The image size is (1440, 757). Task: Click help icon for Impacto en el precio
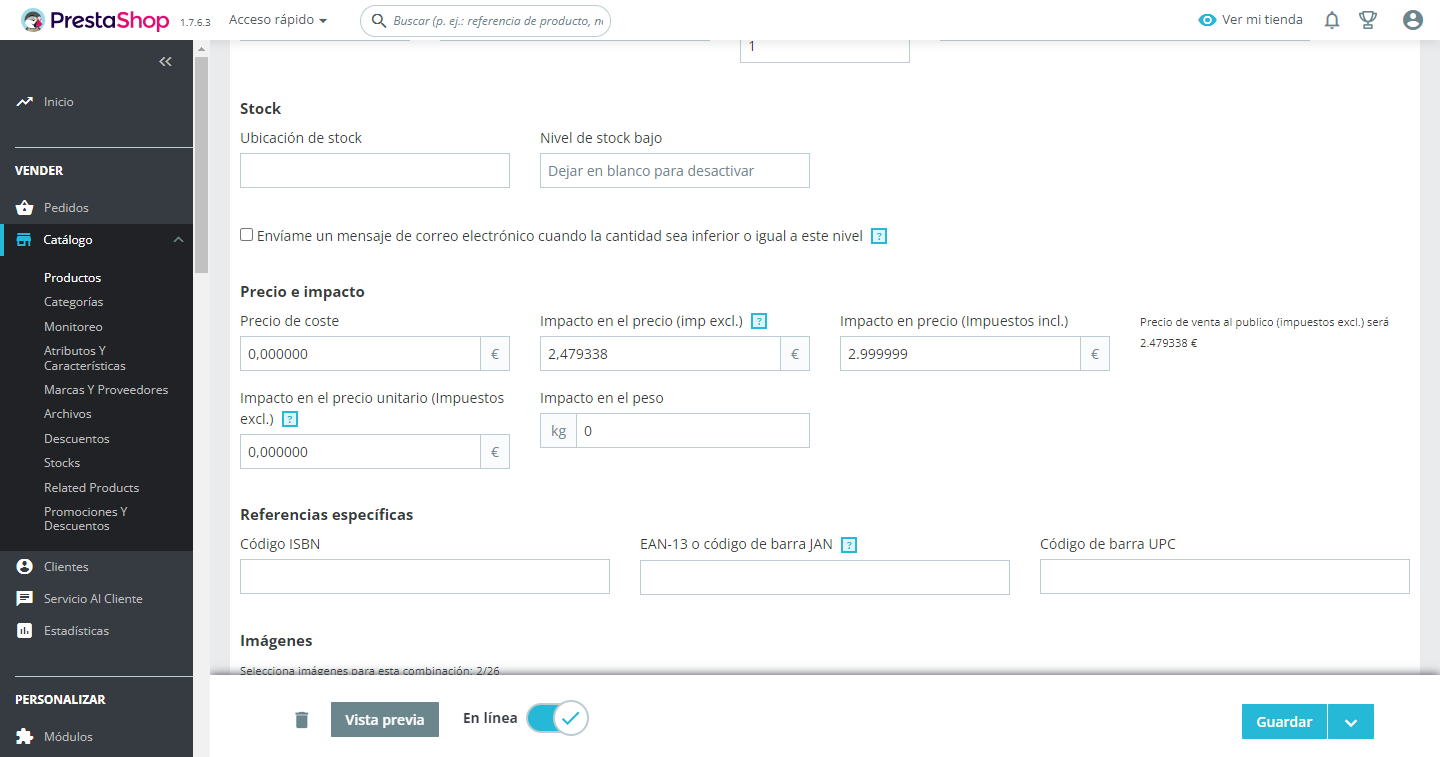coord(759,321)
